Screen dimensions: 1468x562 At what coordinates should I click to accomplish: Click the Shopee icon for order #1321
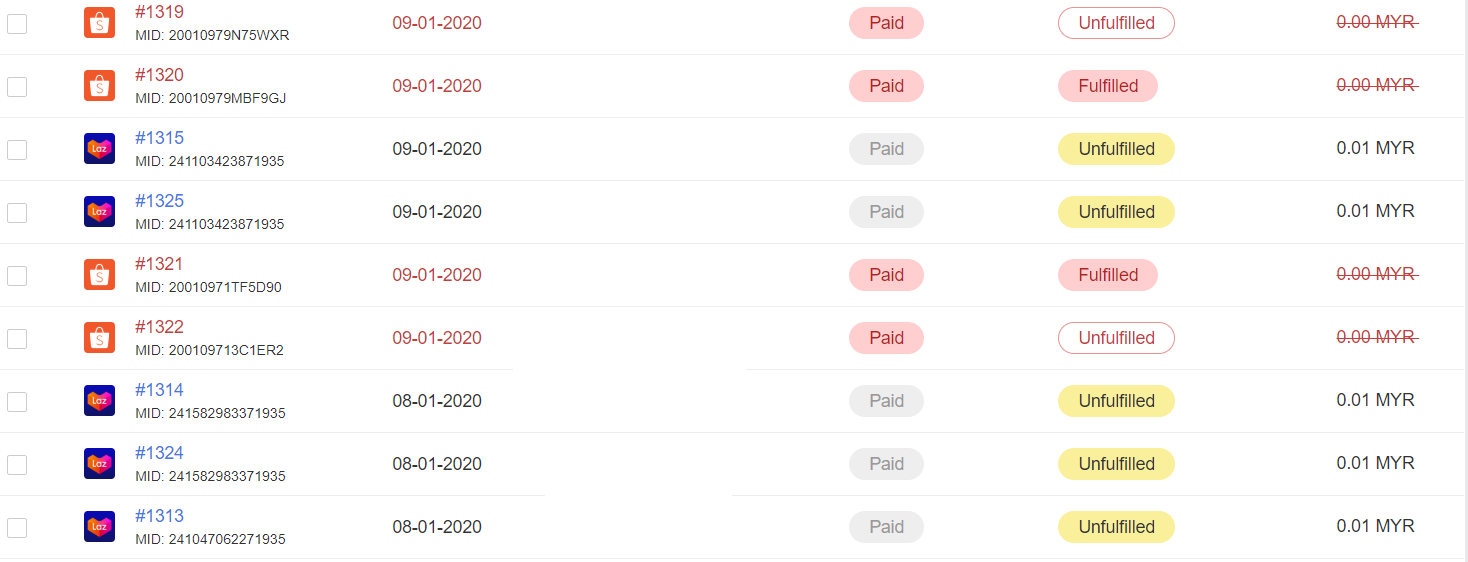[99, 275]
